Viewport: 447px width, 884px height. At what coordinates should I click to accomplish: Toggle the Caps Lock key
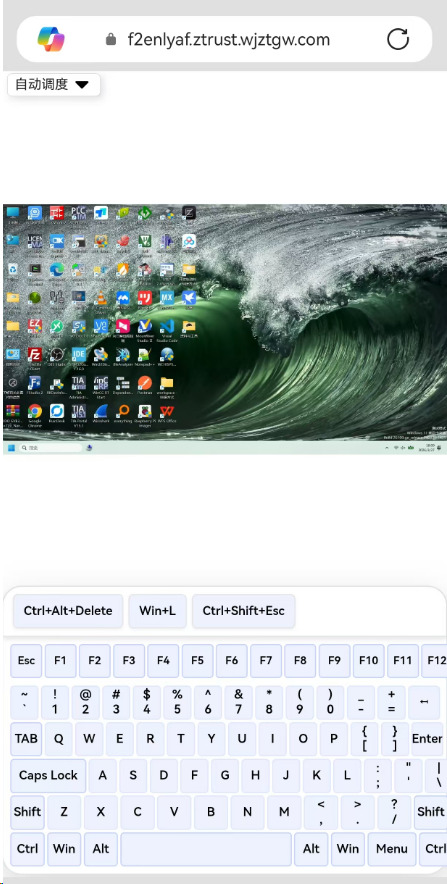pos(48,776)
